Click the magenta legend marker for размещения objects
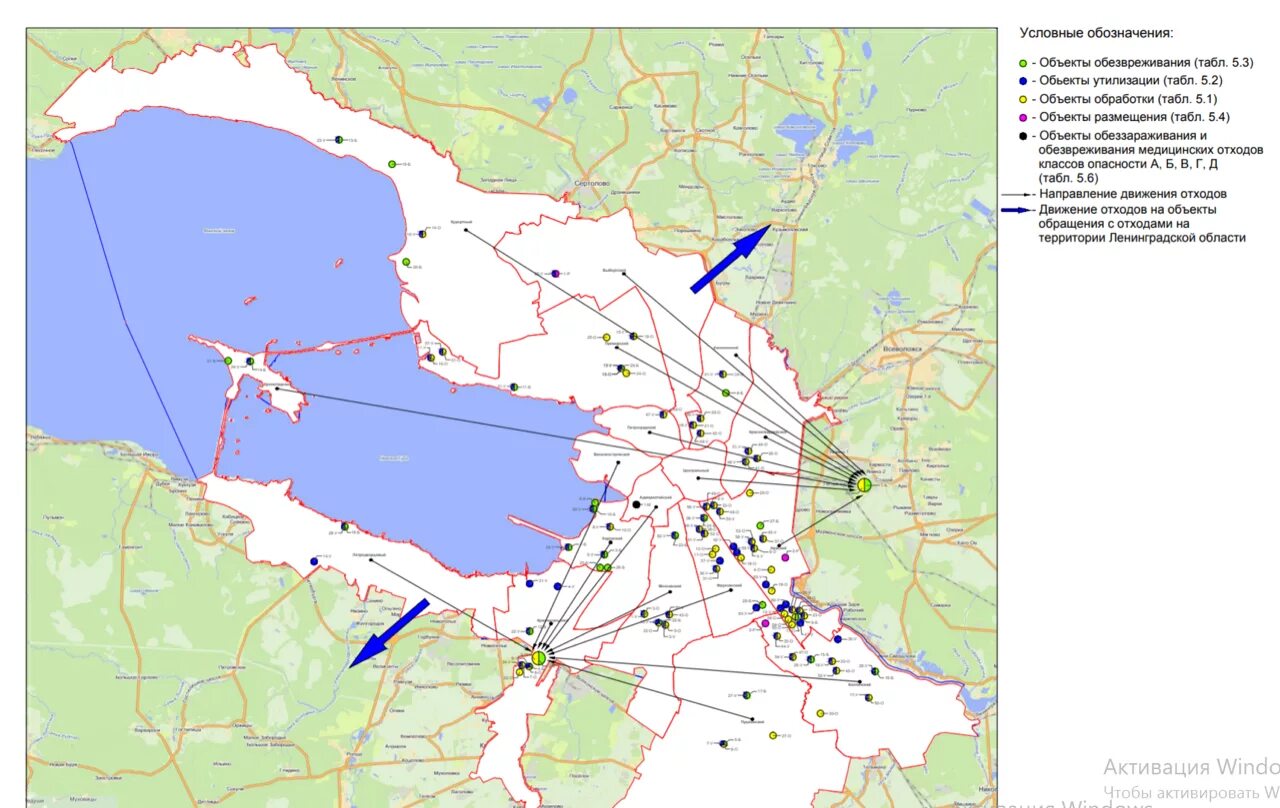This screenshot has width=1280, height=808. click(x=1024, y=117)
